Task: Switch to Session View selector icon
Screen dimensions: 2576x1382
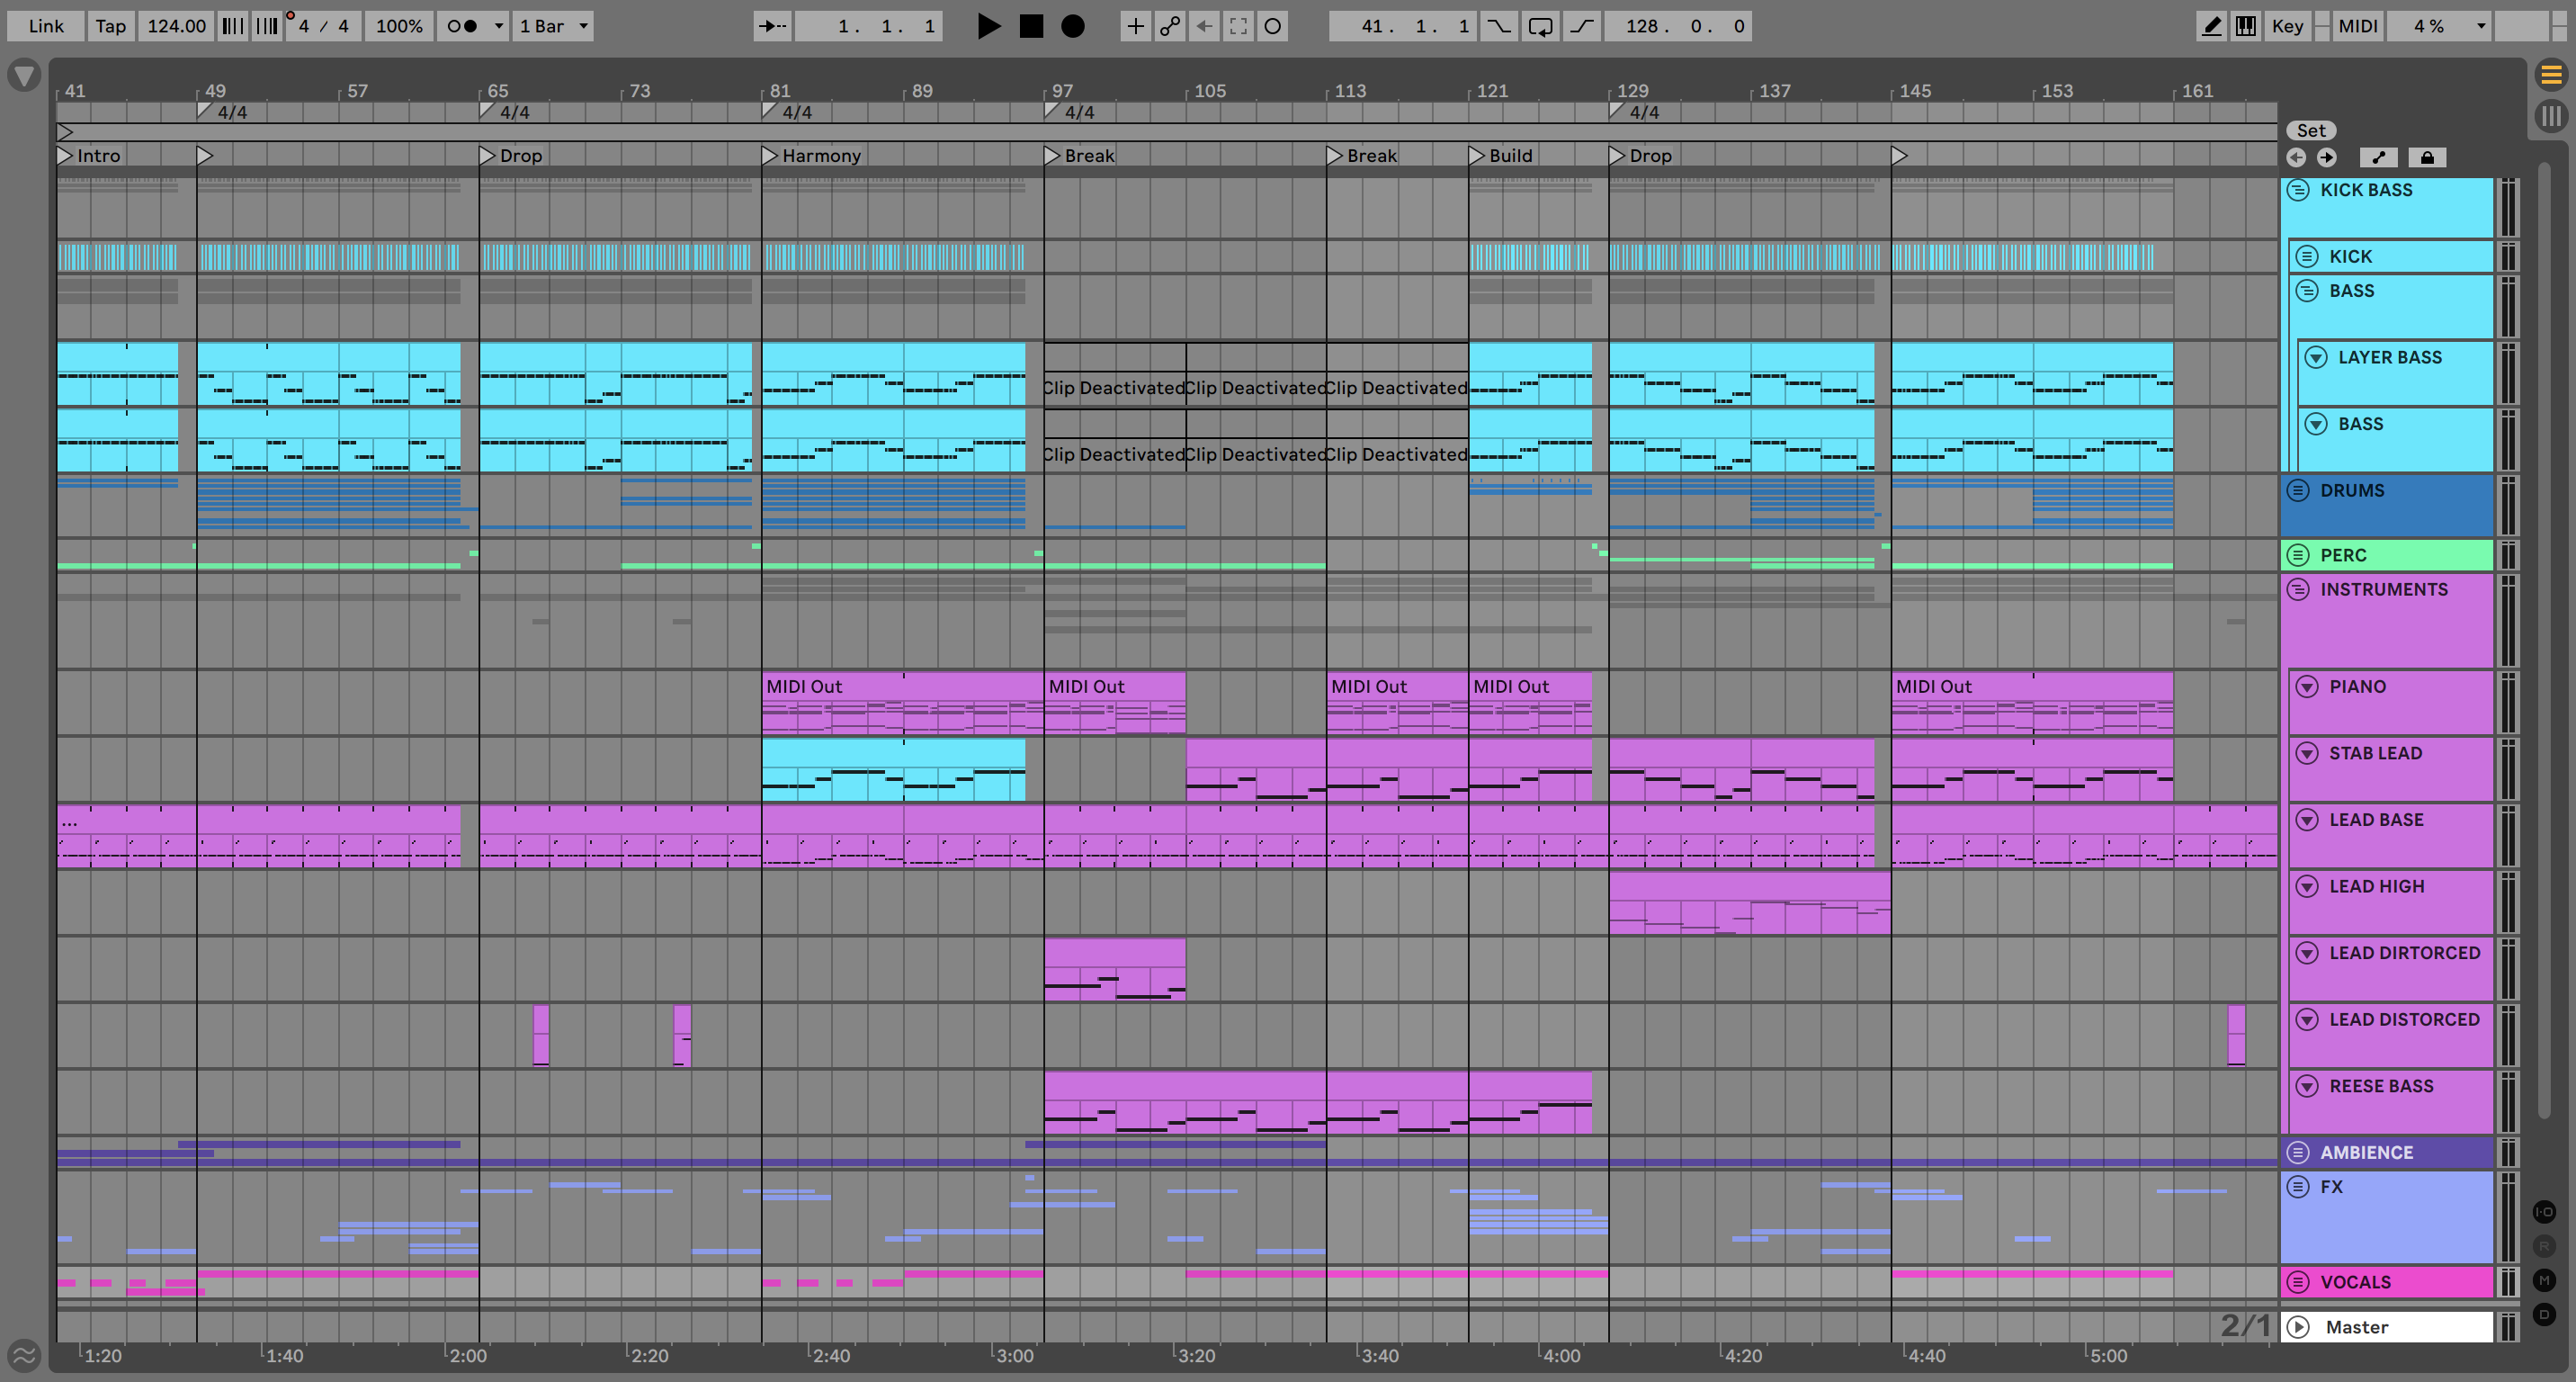Action: (2551, 116)
